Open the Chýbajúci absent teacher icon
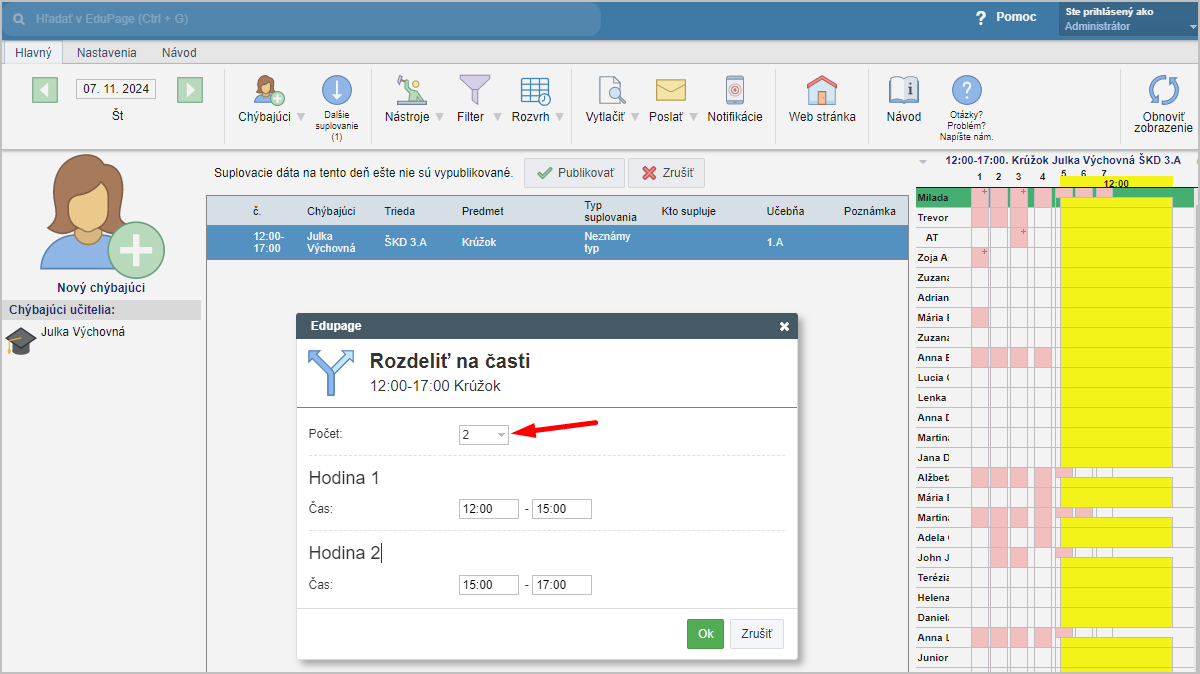This screenshot has width=1200, height=674. coord(268,90)
